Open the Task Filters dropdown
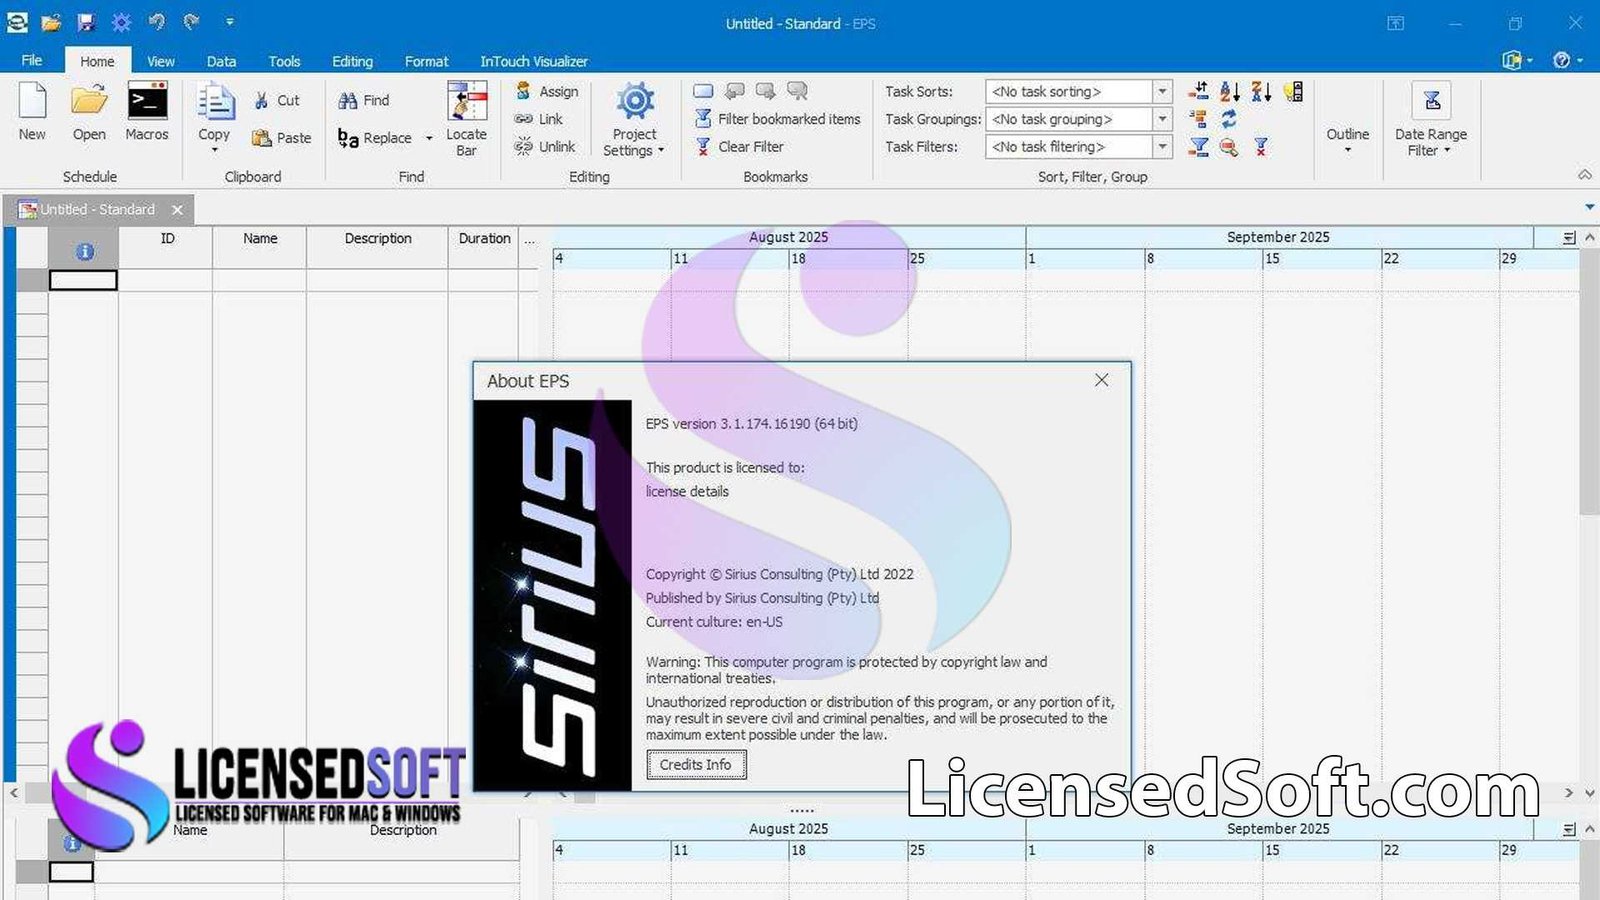 1162,147
